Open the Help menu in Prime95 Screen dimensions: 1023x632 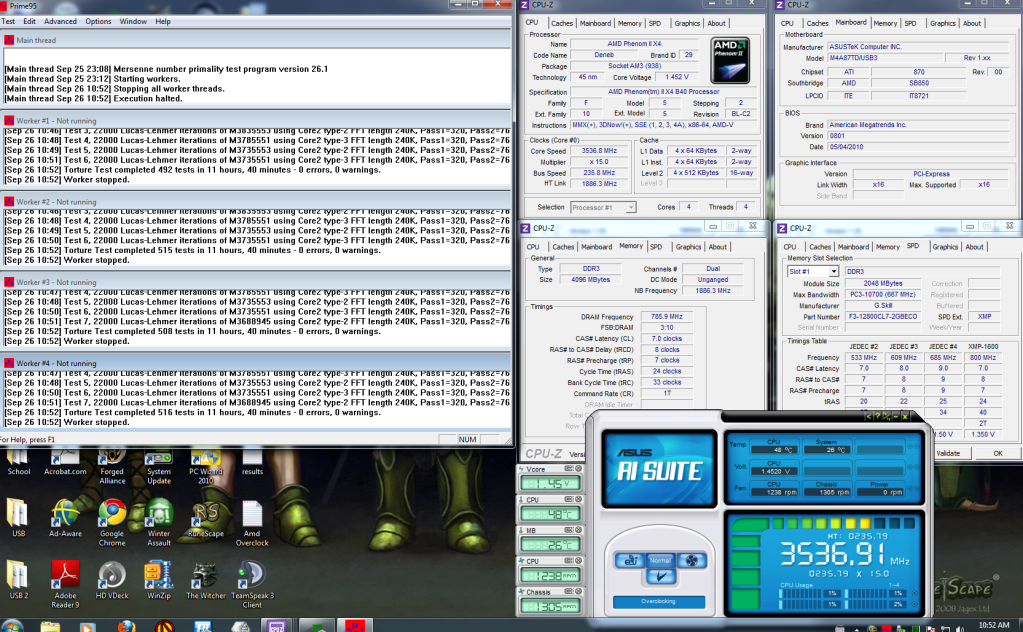point(162,22)
